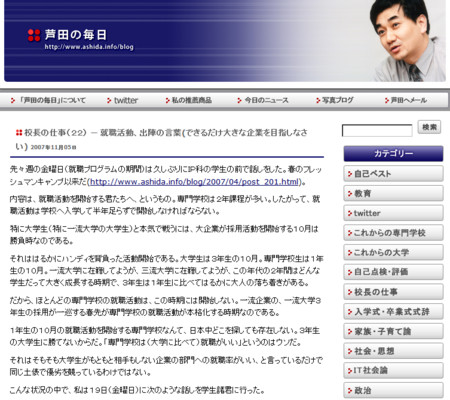Click the 芦田の毎日 blog title in header
The image size is (450, 400).
pos(76,35)
